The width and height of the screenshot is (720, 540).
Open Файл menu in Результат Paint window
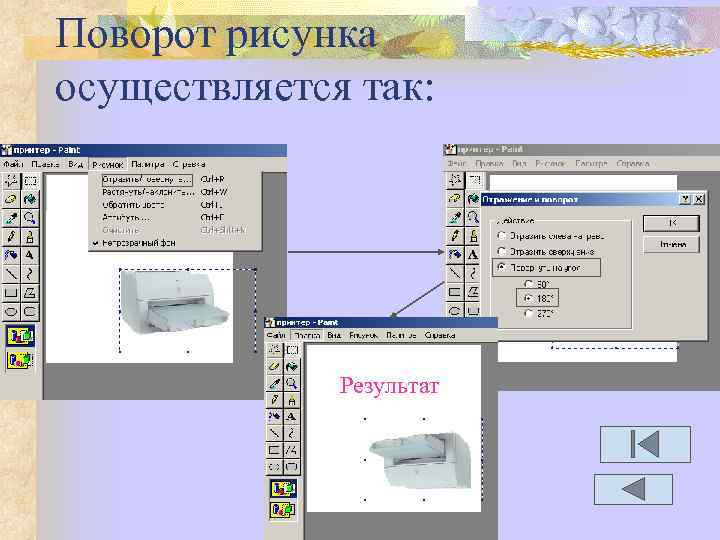[x=276, y=335]
